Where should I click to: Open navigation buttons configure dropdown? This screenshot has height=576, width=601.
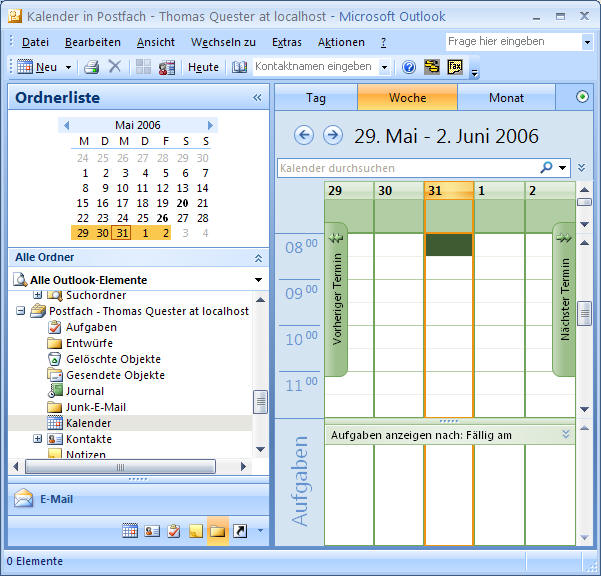(260, 531)
